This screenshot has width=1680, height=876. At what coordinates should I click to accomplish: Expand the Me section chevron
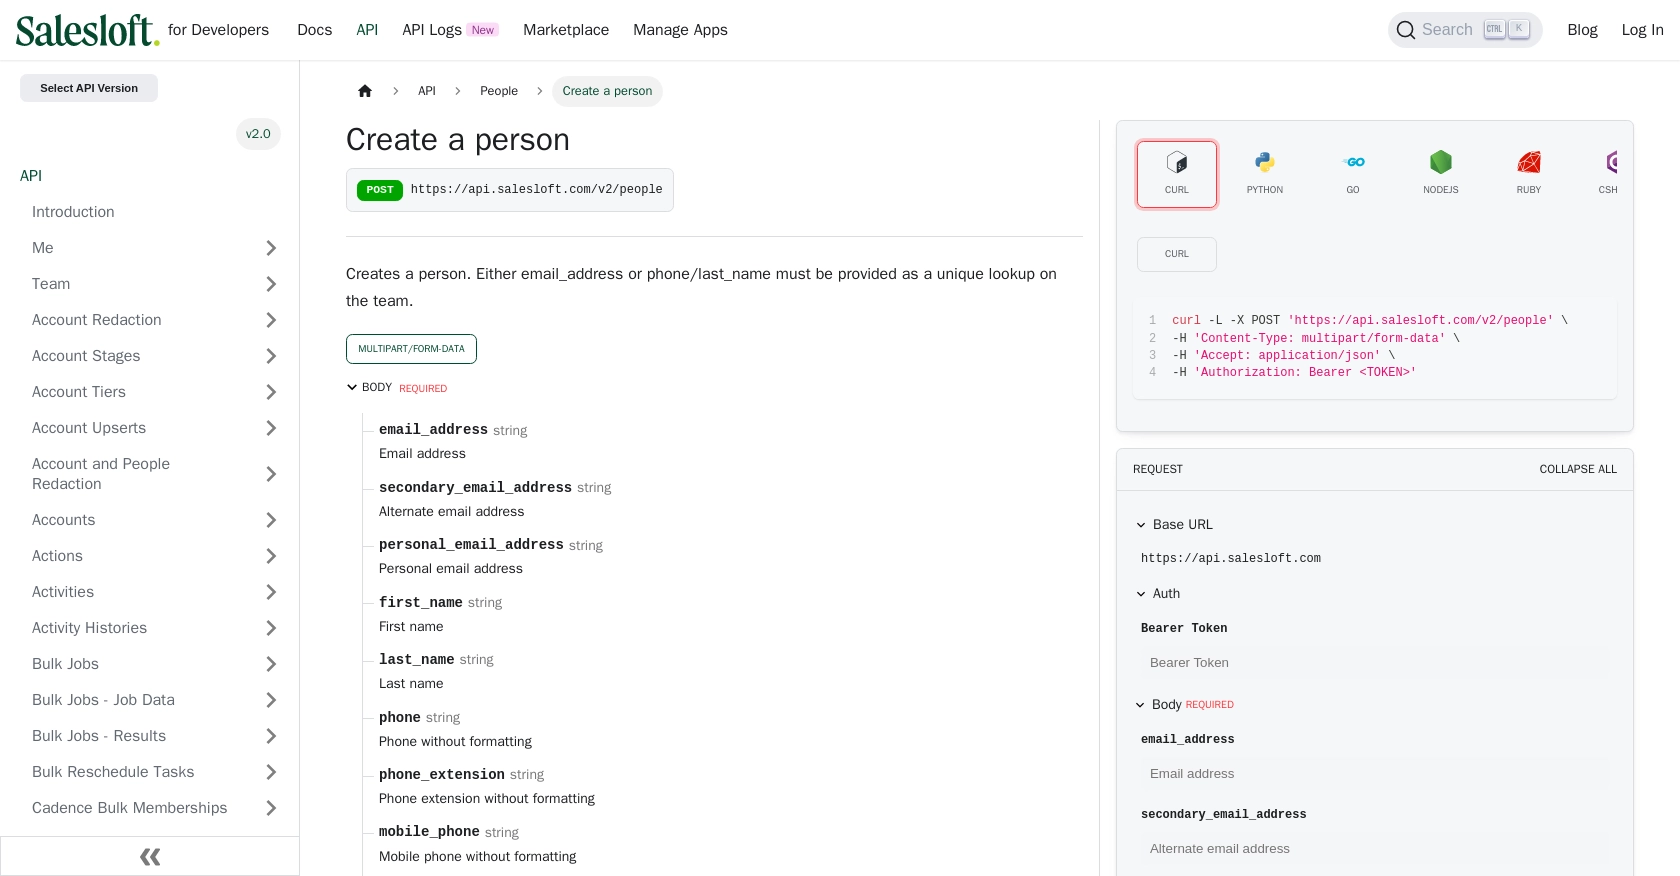271,248
